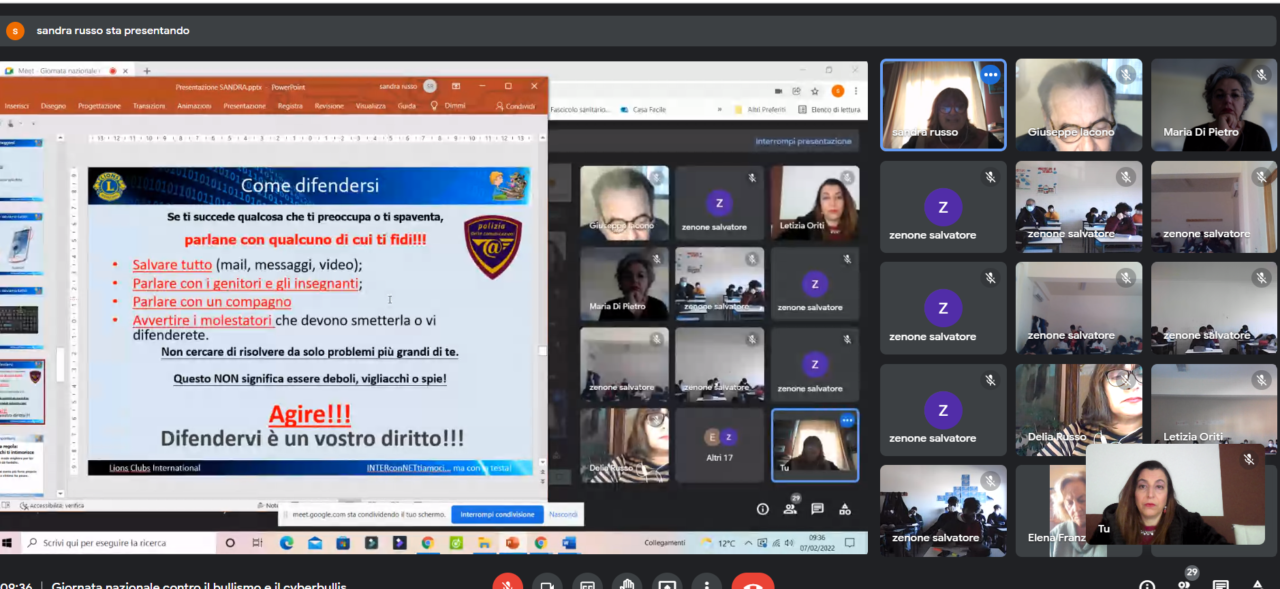The image size is (1280, 589).
Task: Open Progettazione ribbon tab
Action: (99, 106)
